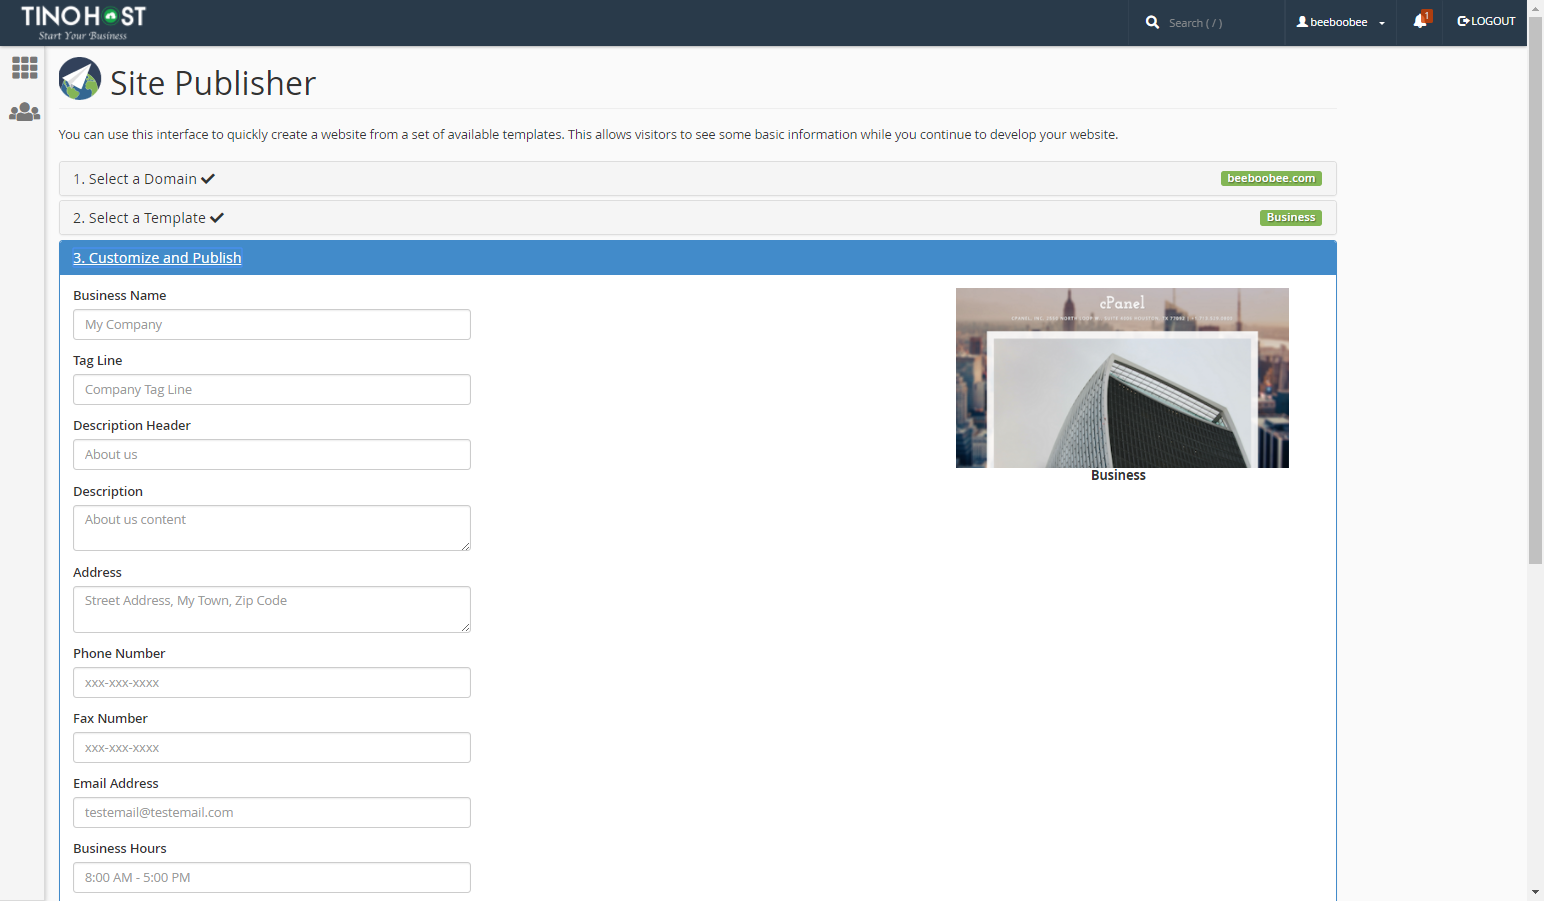The width and height of the screenshot is (1544, 901).
Task: Click the 'Business Name' label
Action: pyautogui.click(x=120, y=296)
